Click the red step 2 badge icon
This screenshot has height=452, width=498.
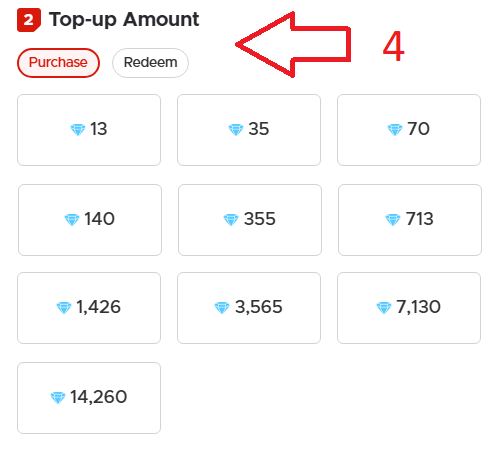tap(29, 20)
